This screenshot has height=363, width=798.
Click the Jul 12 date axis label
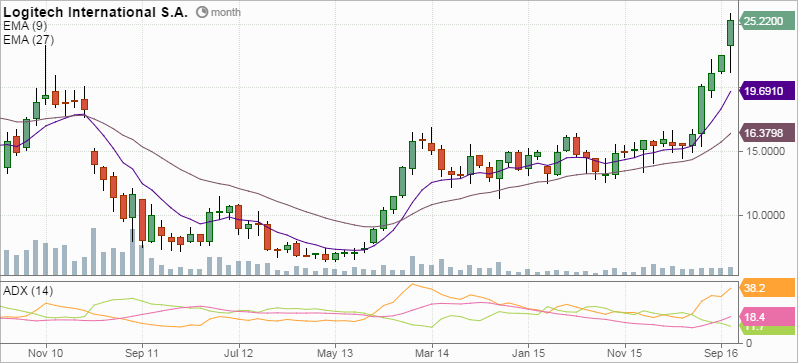pyautogui.click(x=239, y=352)
